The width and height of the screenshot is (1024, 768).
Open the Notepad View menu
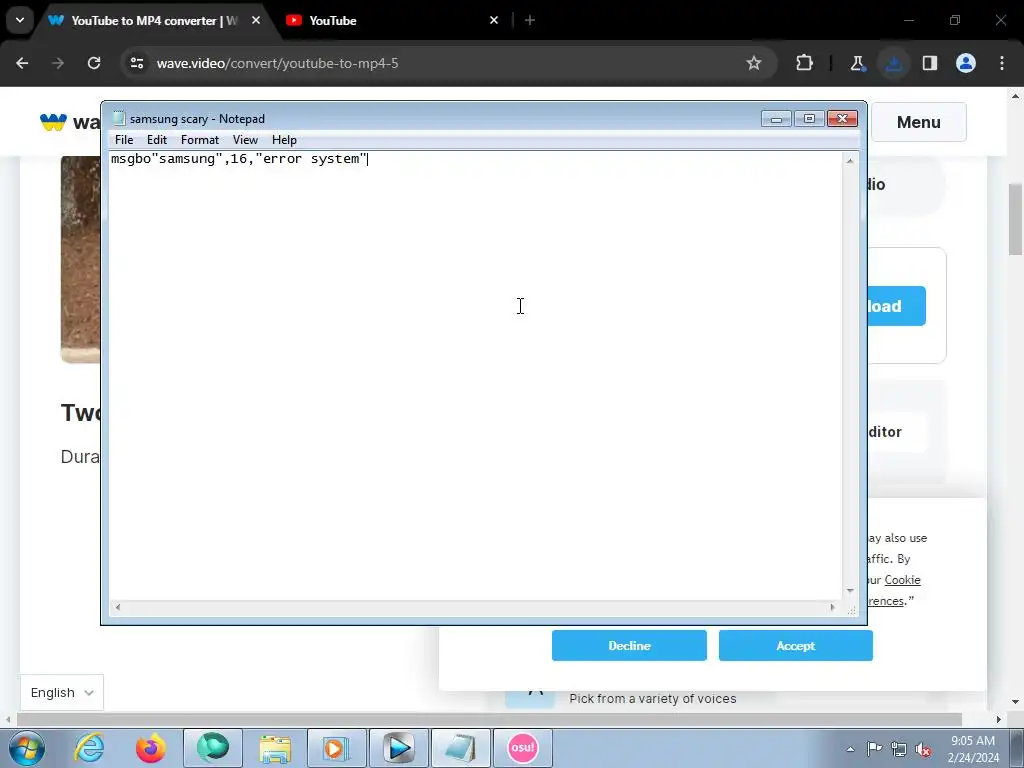246,140
